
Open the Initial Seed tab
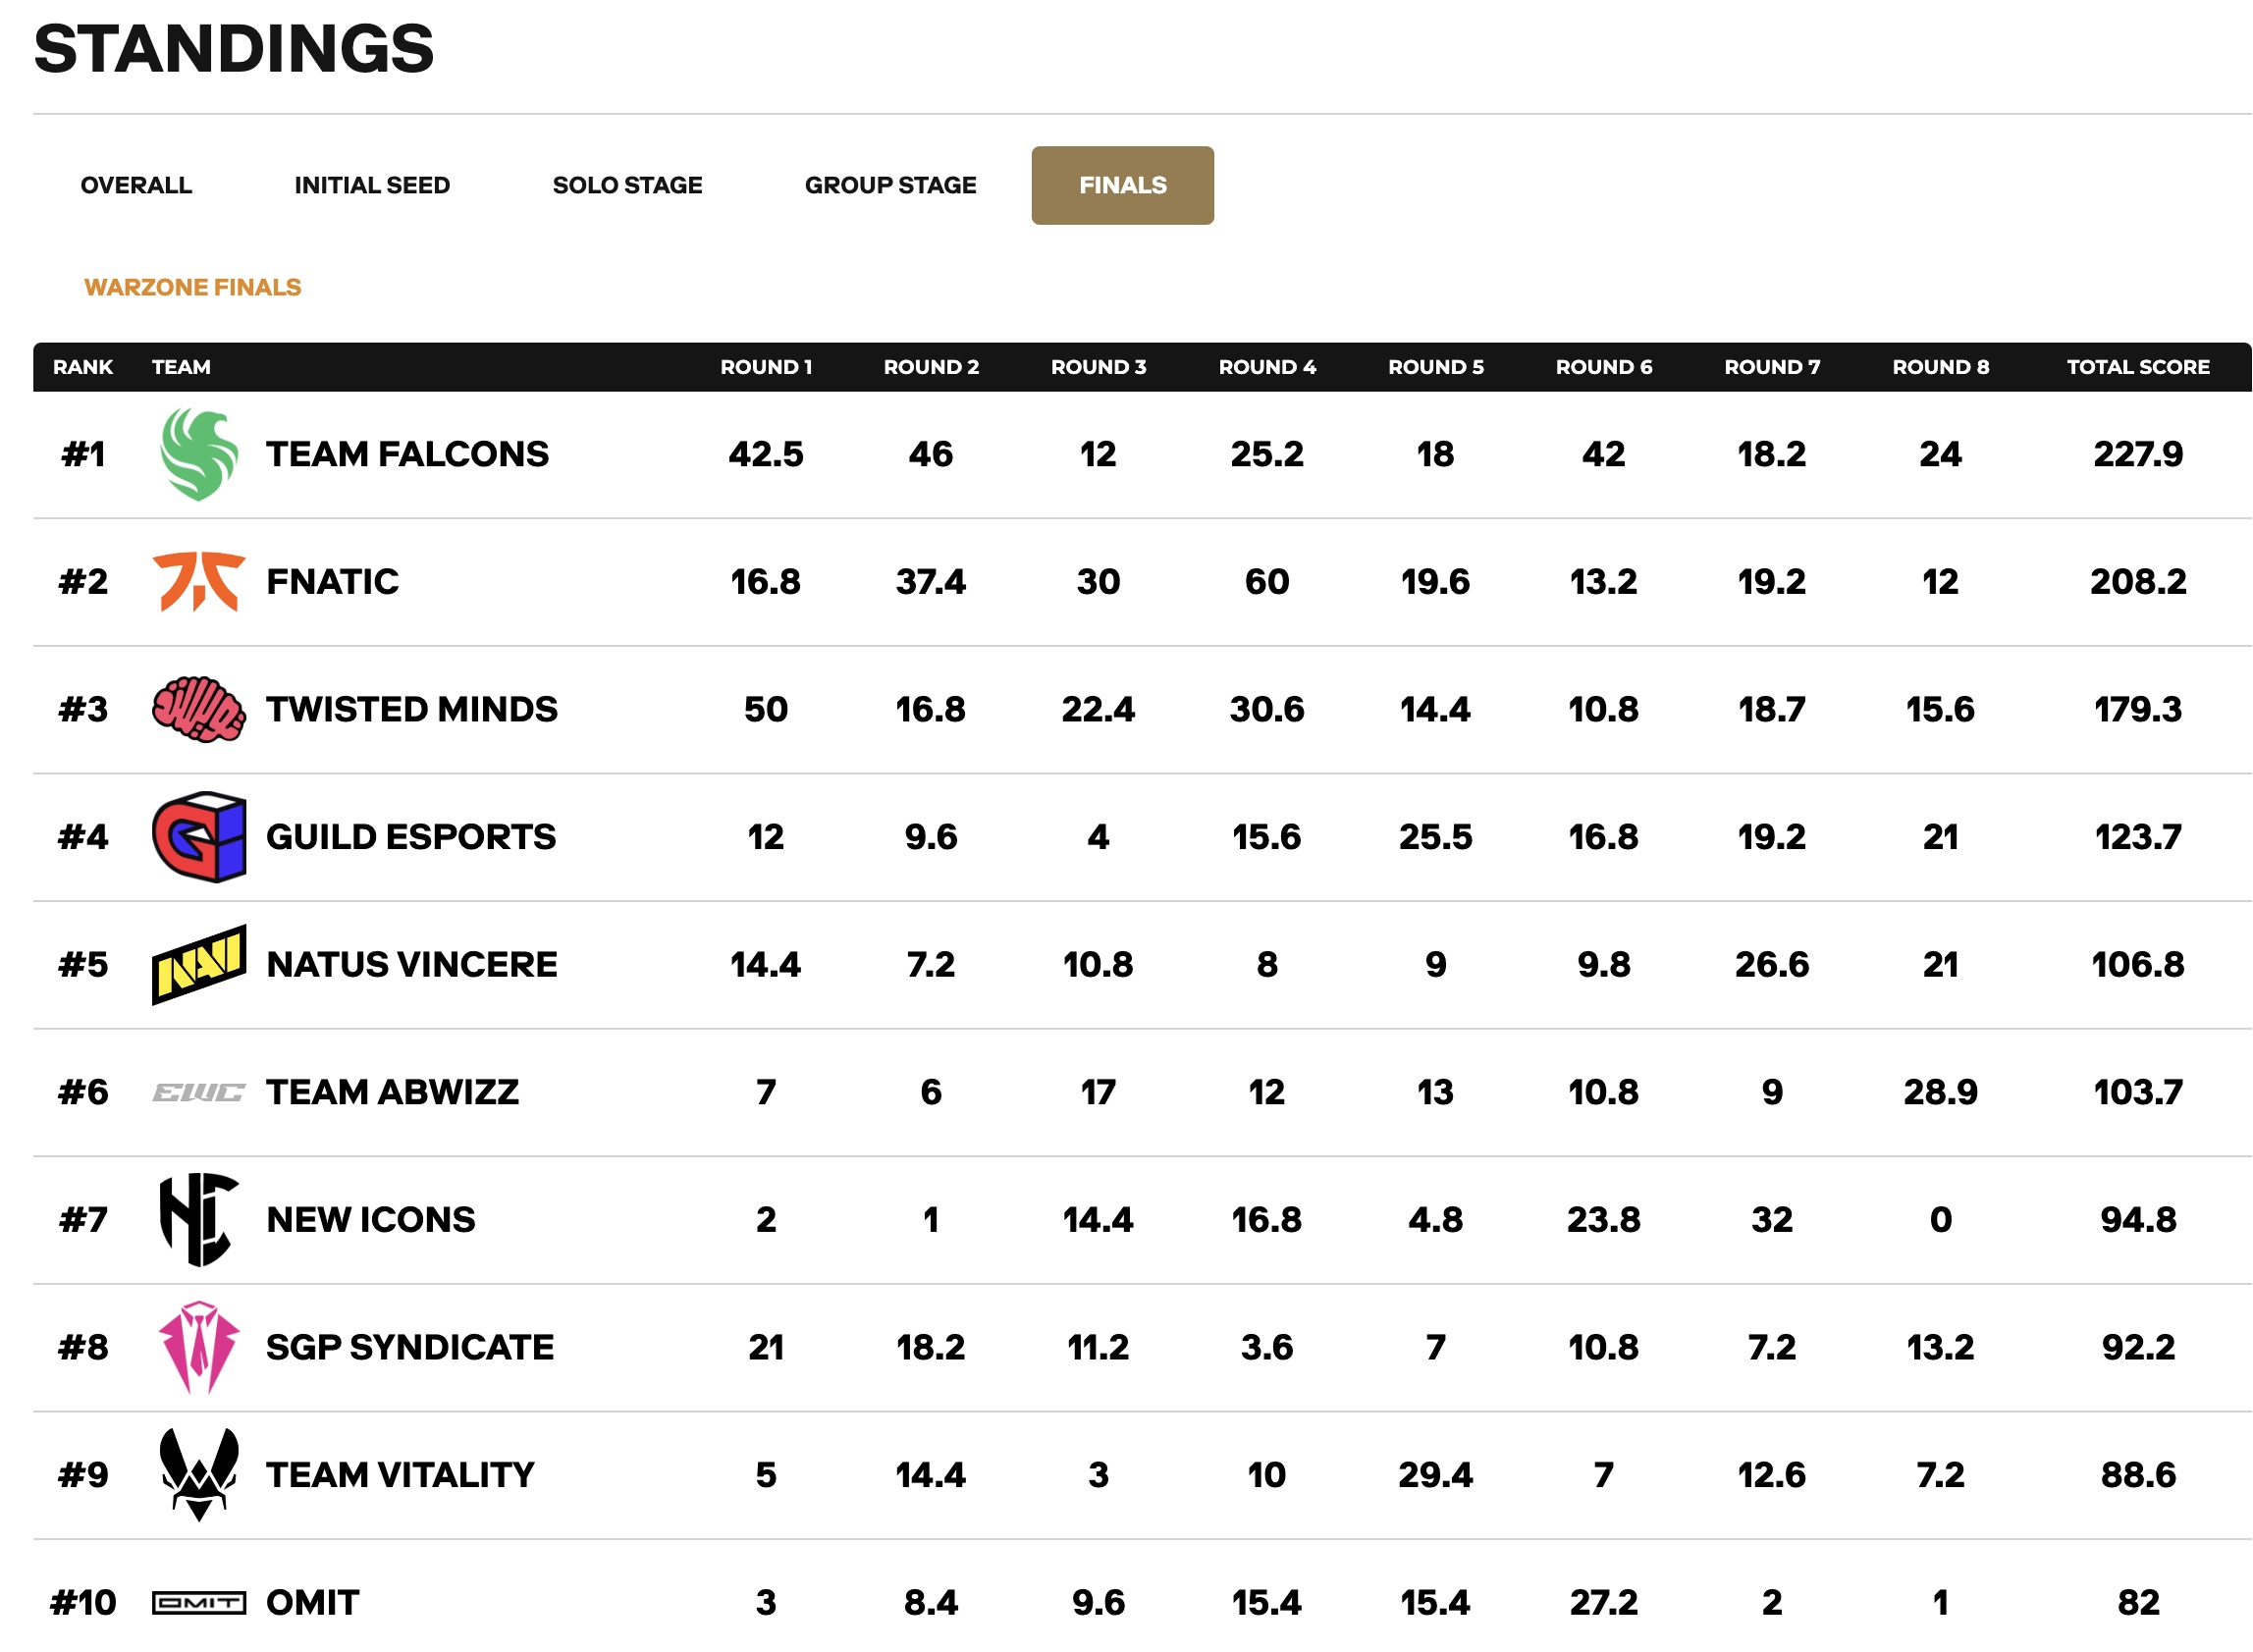point(372,185)
